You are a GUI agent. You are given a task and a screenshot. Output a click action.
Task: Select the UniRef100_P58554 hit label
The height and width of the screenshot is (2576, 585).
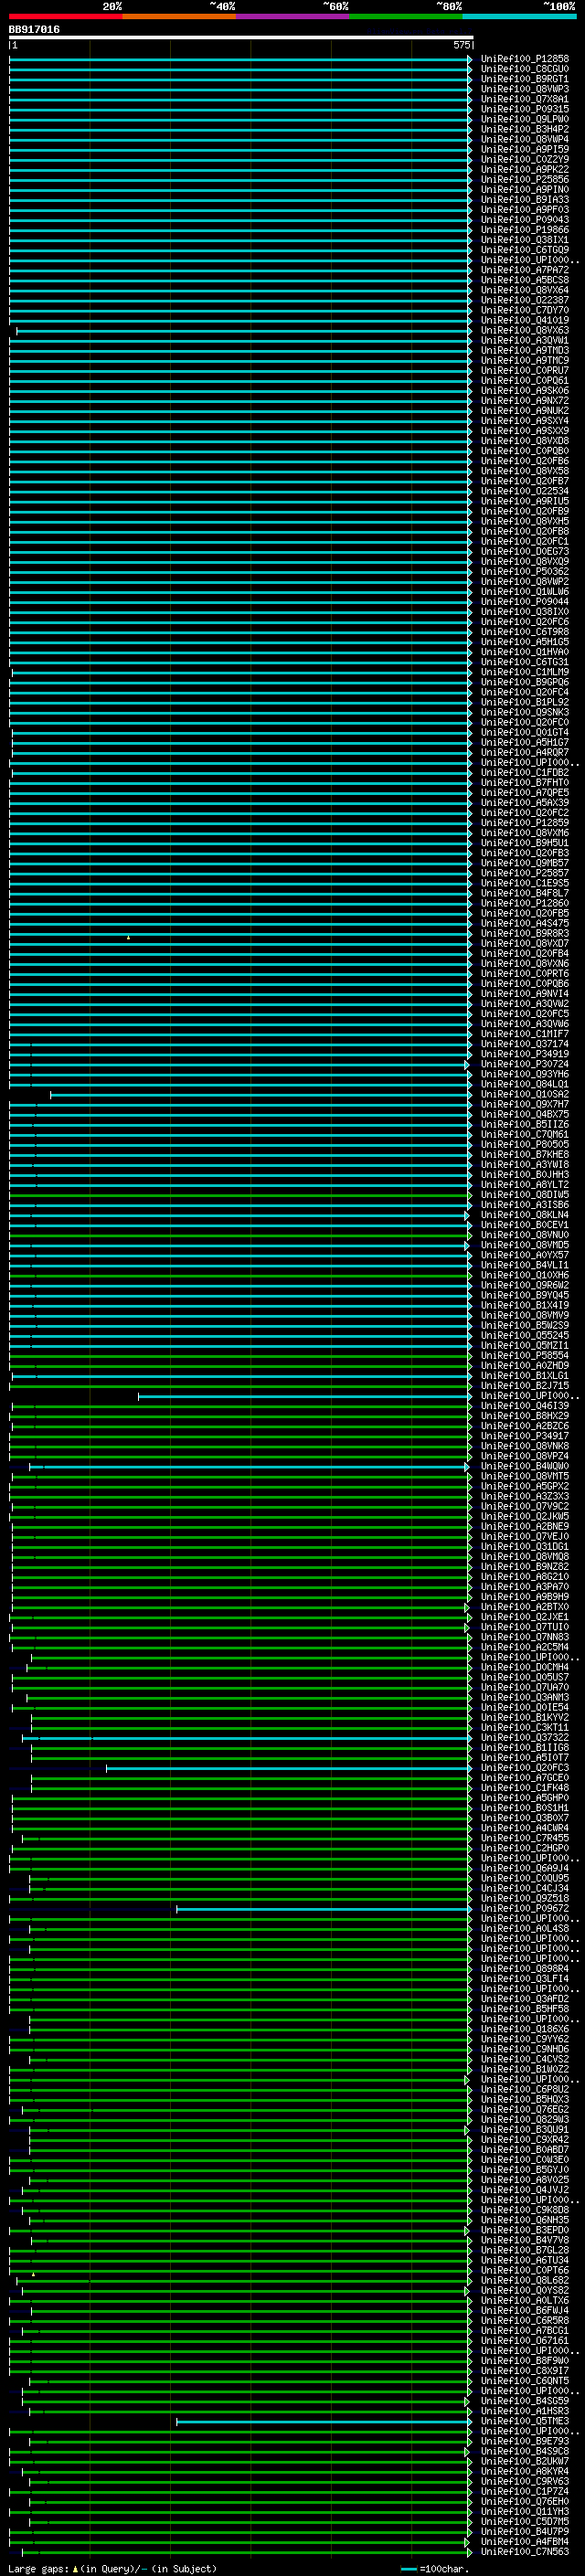[x=525, y=1355]
